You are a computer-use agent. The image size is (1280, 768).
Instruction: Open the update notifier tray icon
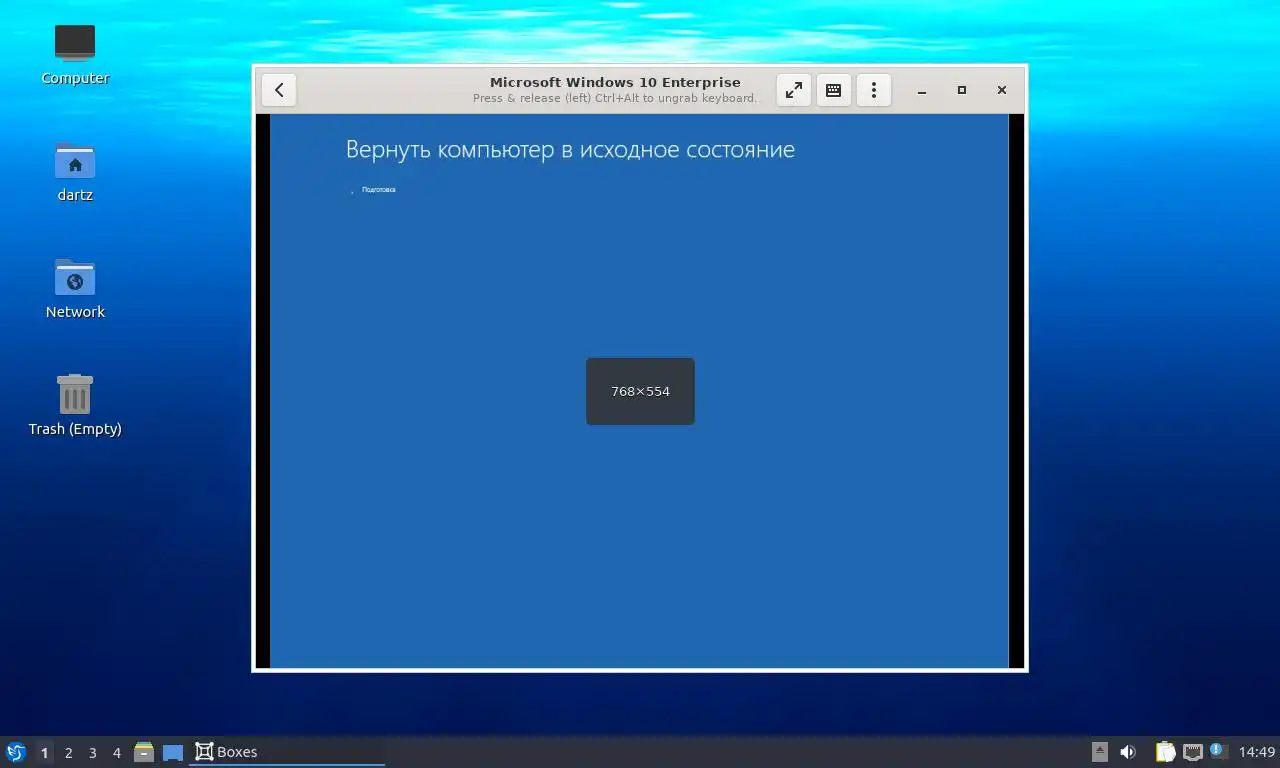pyautogui.click(x=1218, y=751)
